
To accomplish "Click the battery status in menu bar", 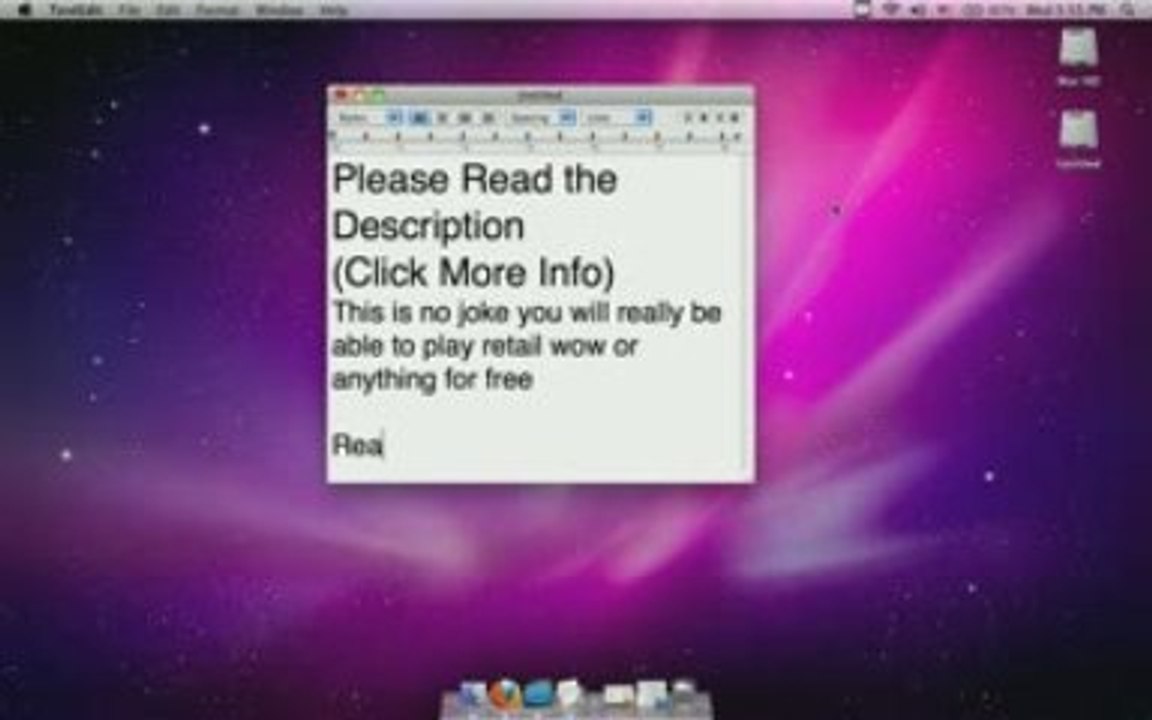I will click(x=988, y=10).
